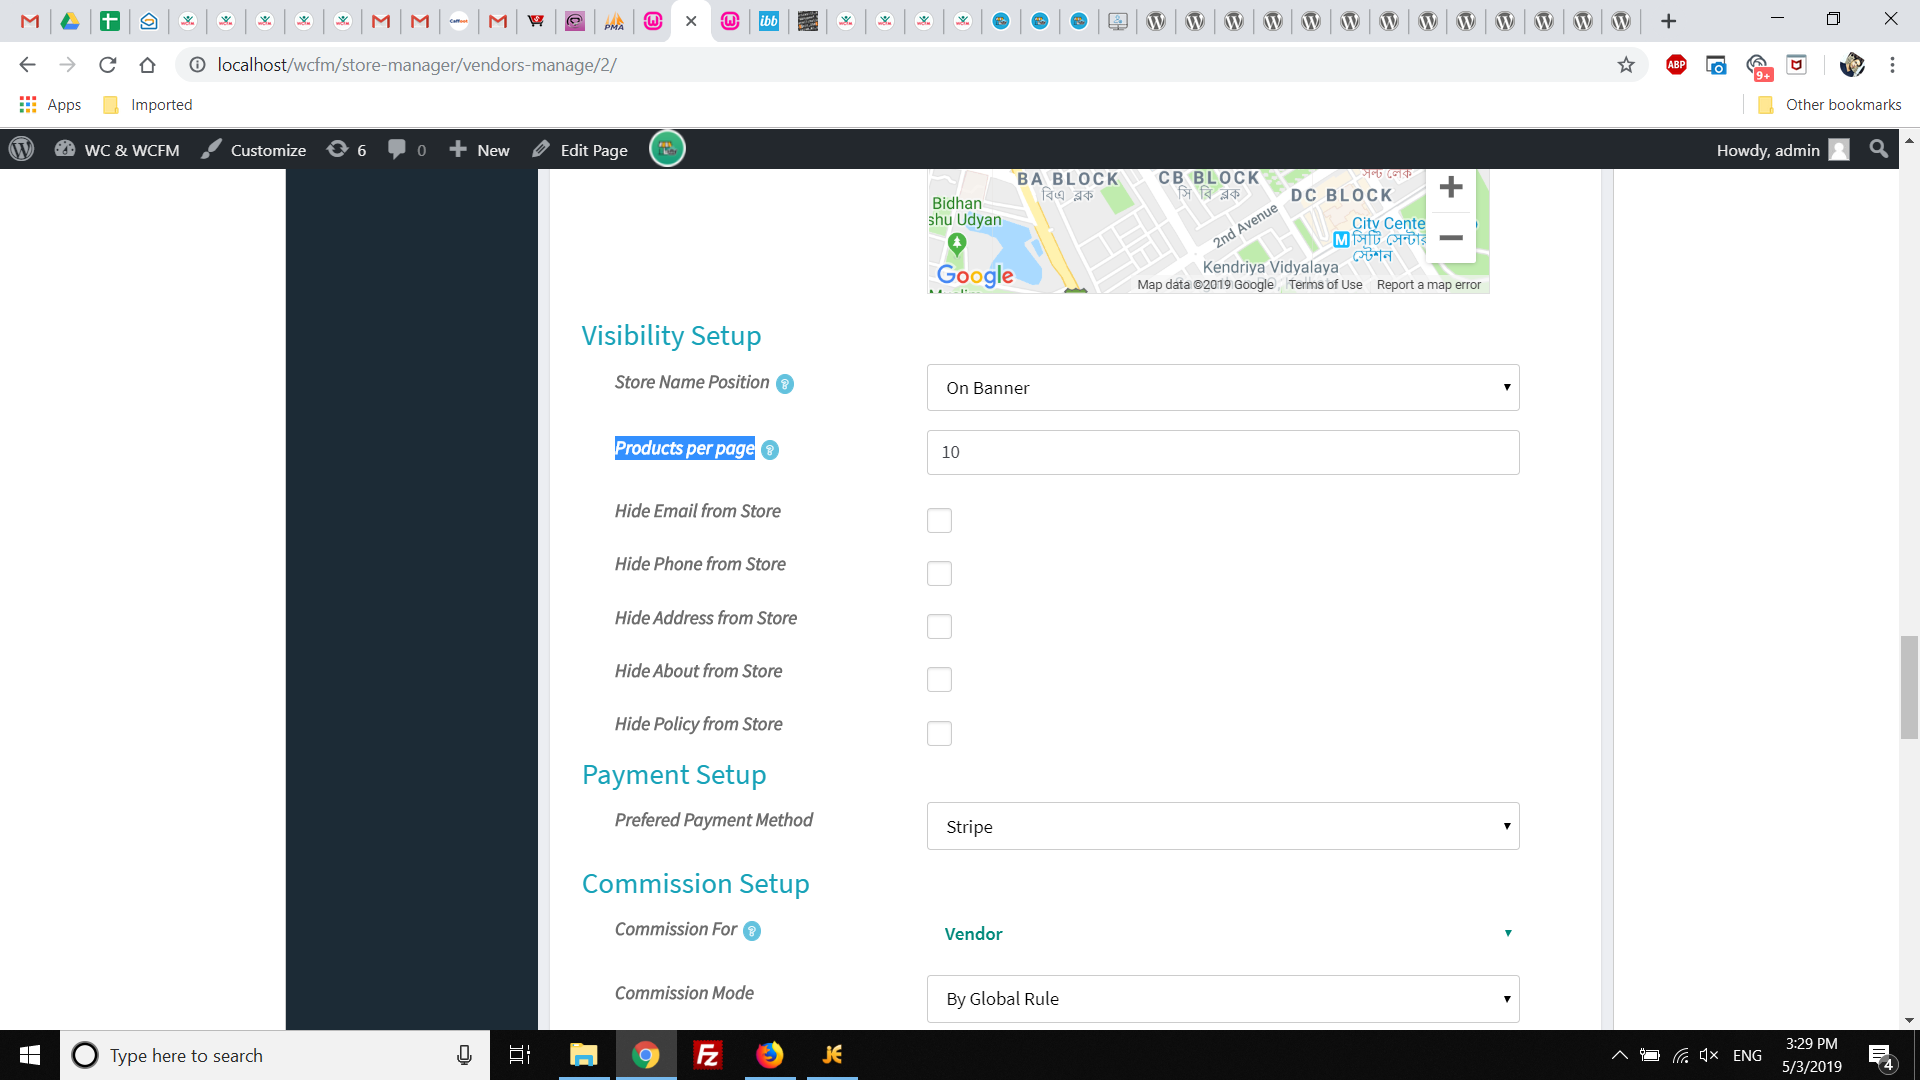This screenshot has width=1920, height=1080.
Task: Click the green round WCFM icon
Action: point(667,149)
